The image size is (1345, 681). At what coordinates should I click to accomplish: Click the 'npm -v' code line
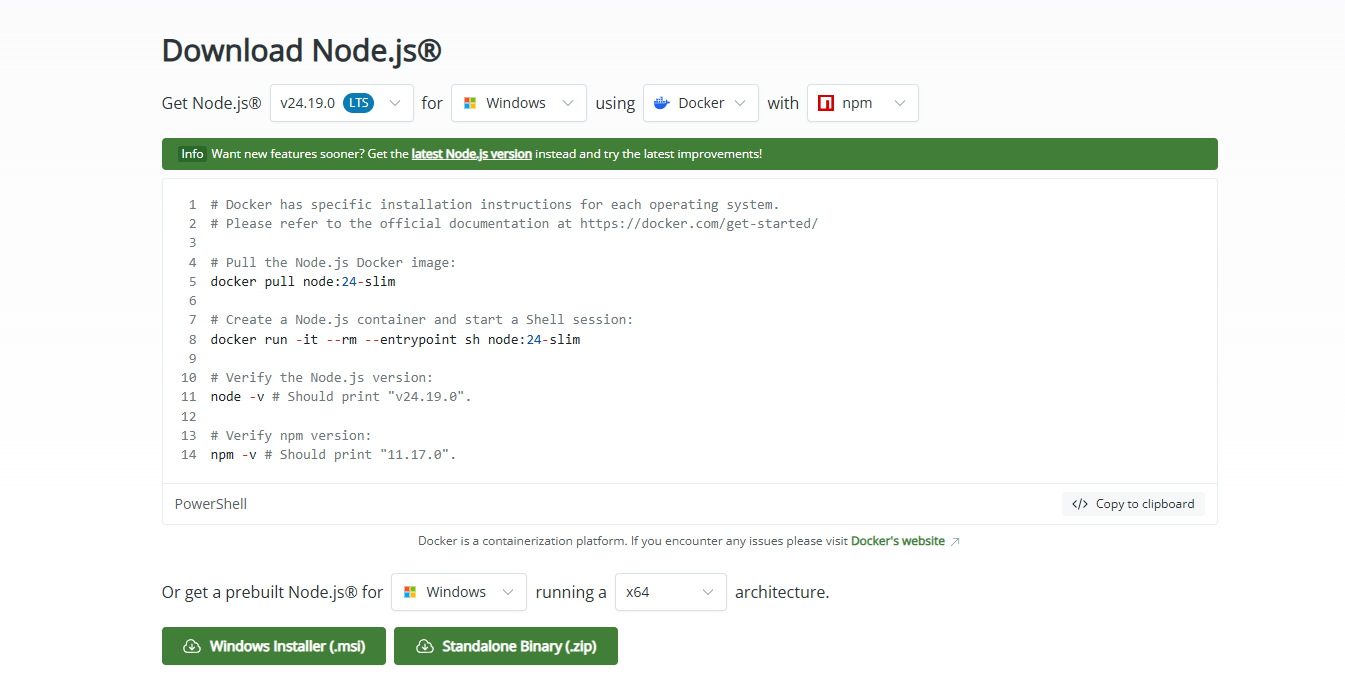pos(333,454)
